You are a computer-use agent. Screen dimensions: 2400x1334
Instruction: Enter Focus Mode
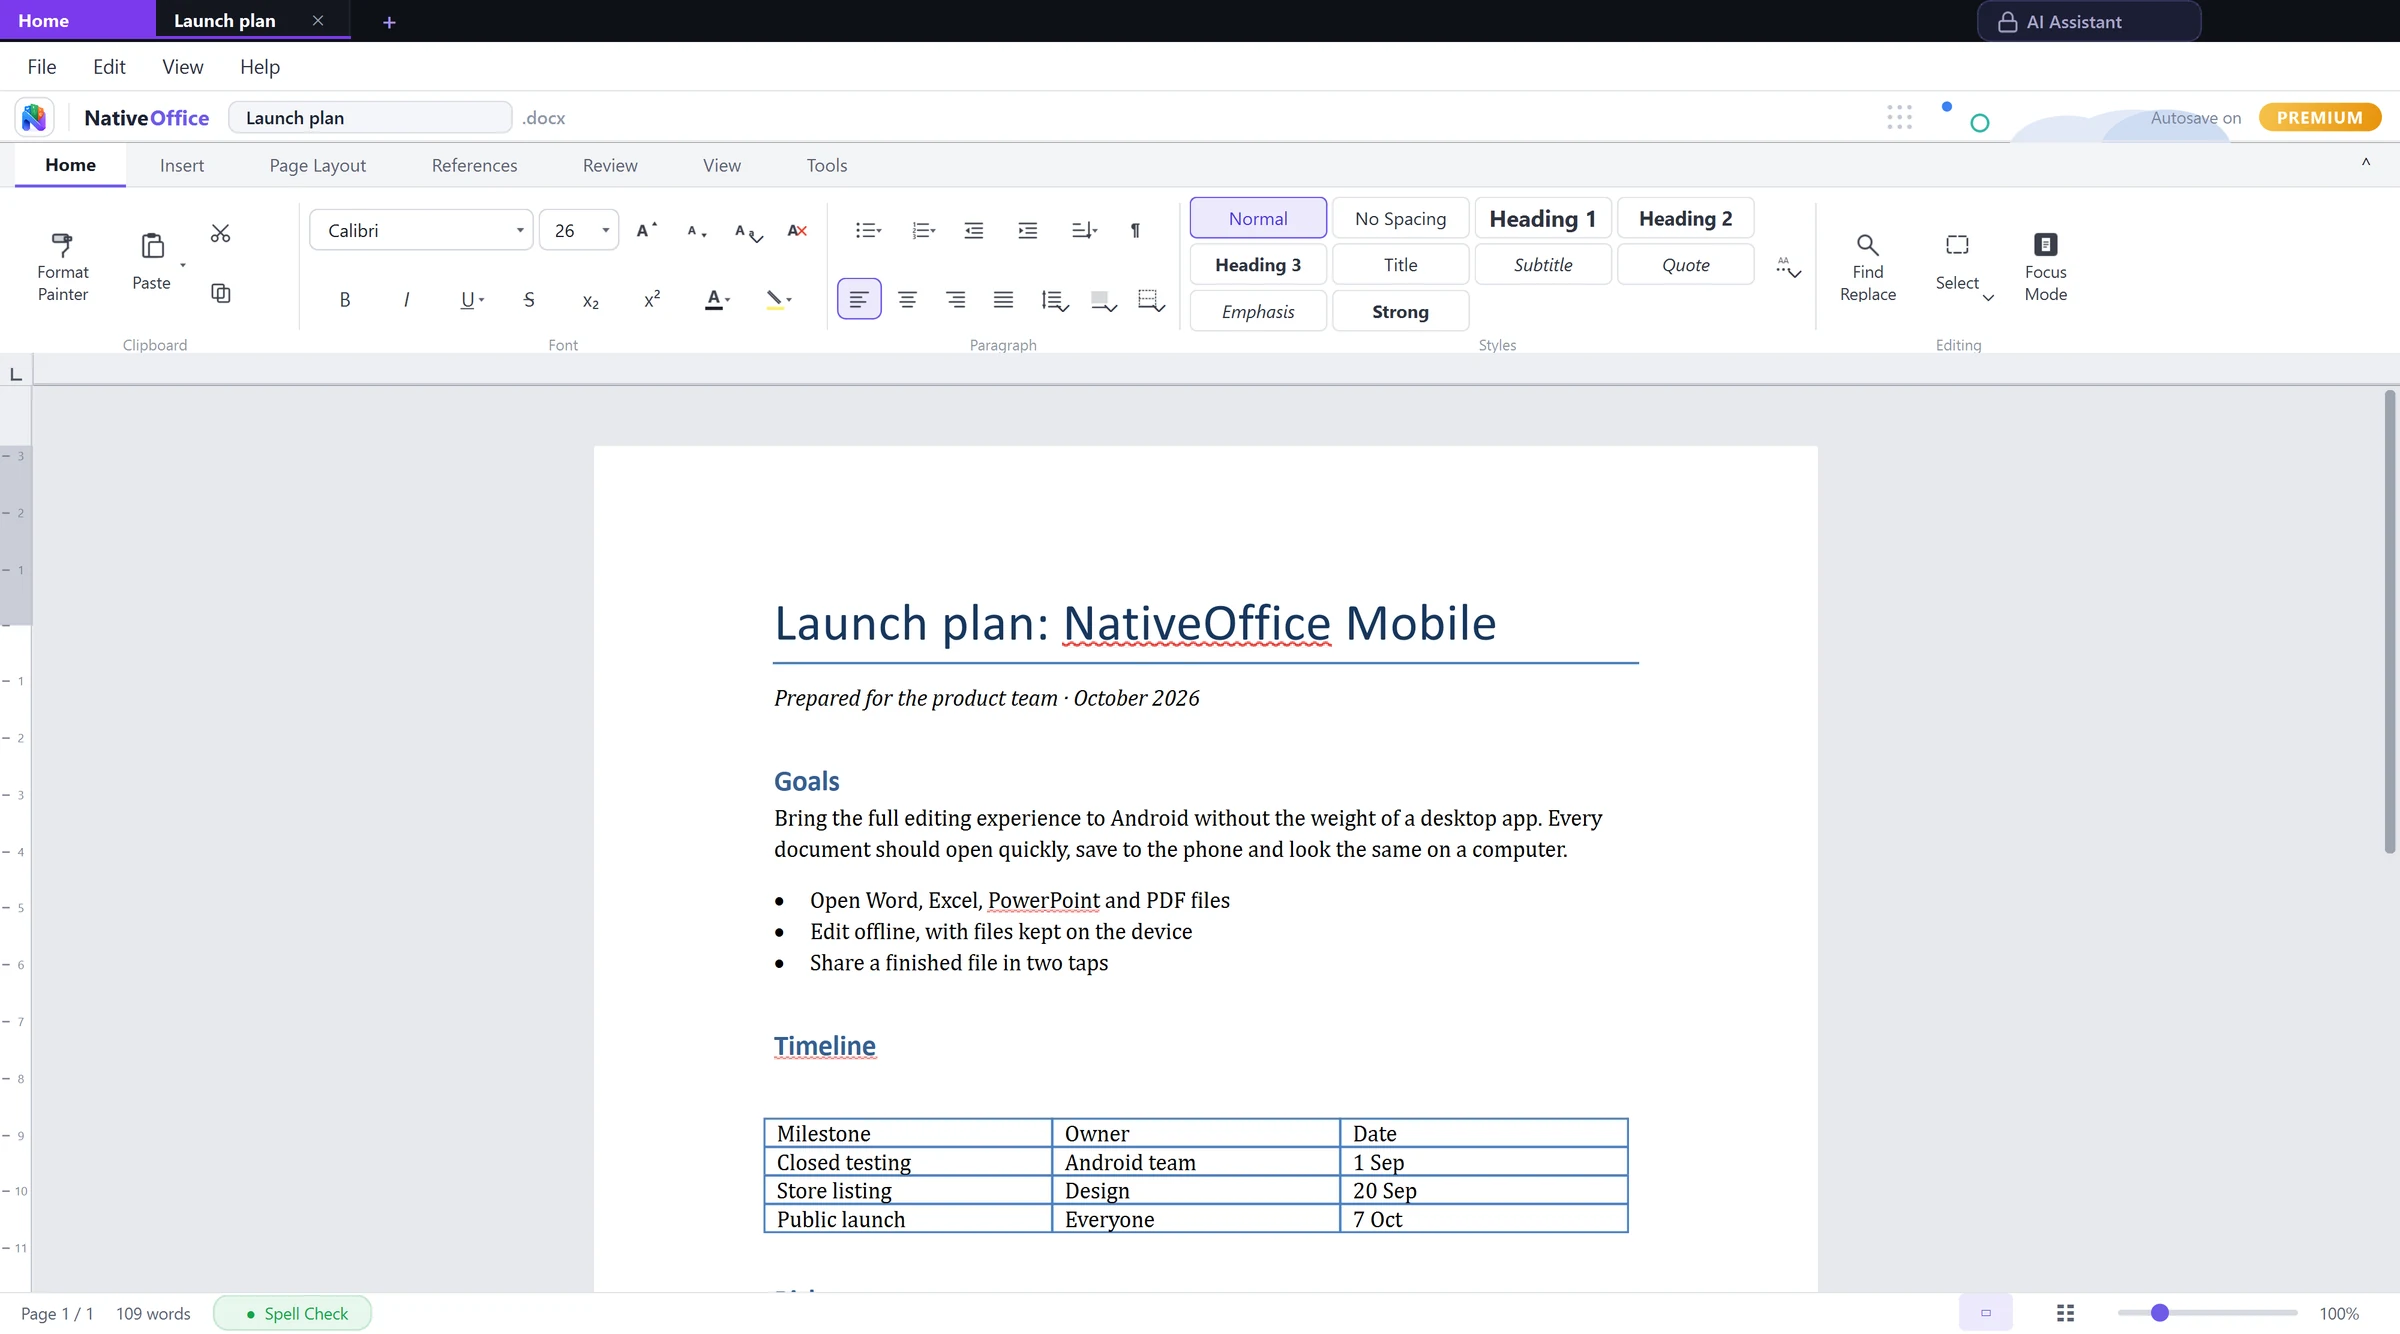pos(2045,267)
